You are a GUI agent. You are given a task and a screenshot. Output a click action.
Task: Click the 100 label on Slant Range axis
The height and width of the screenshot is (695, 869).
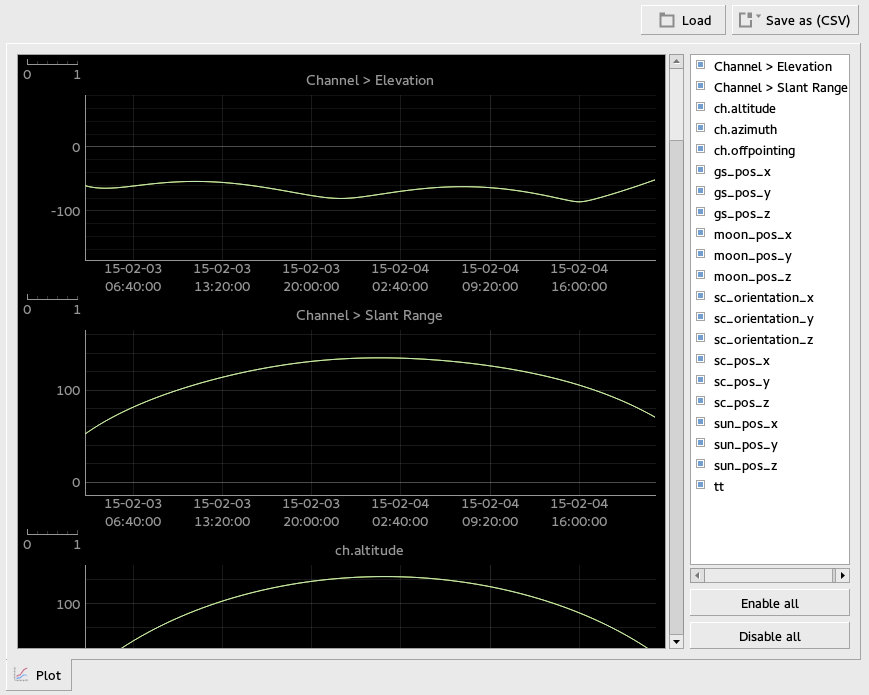click(x=68, y=391)
